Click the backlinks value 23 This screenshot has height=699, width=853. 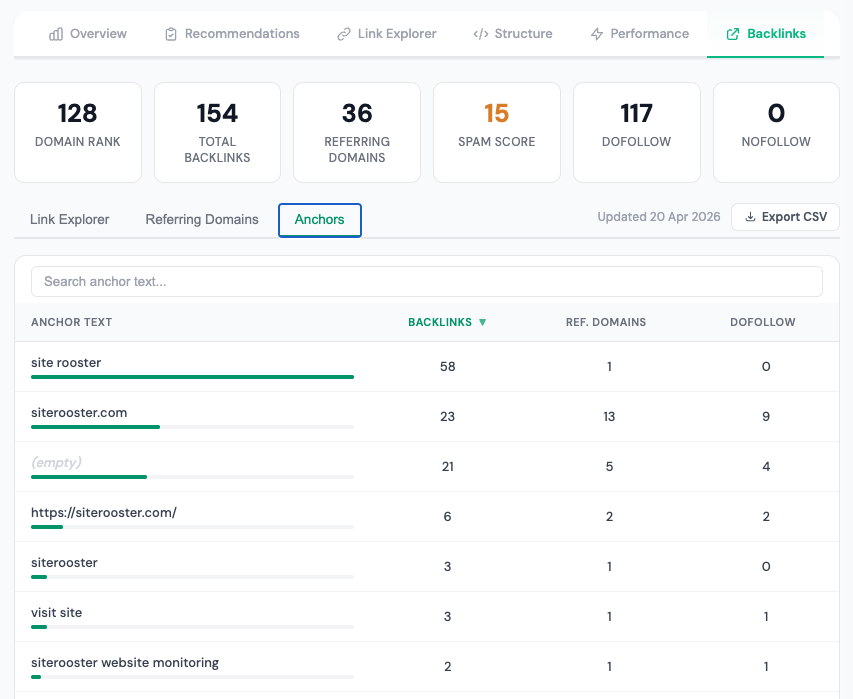tap(447, 417)
